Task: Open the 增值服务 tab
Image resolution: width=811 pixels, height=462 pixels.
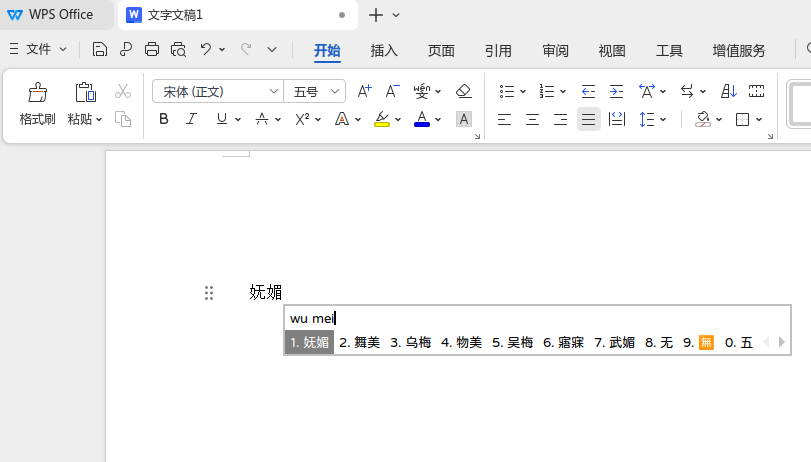Action: [739, 51]
